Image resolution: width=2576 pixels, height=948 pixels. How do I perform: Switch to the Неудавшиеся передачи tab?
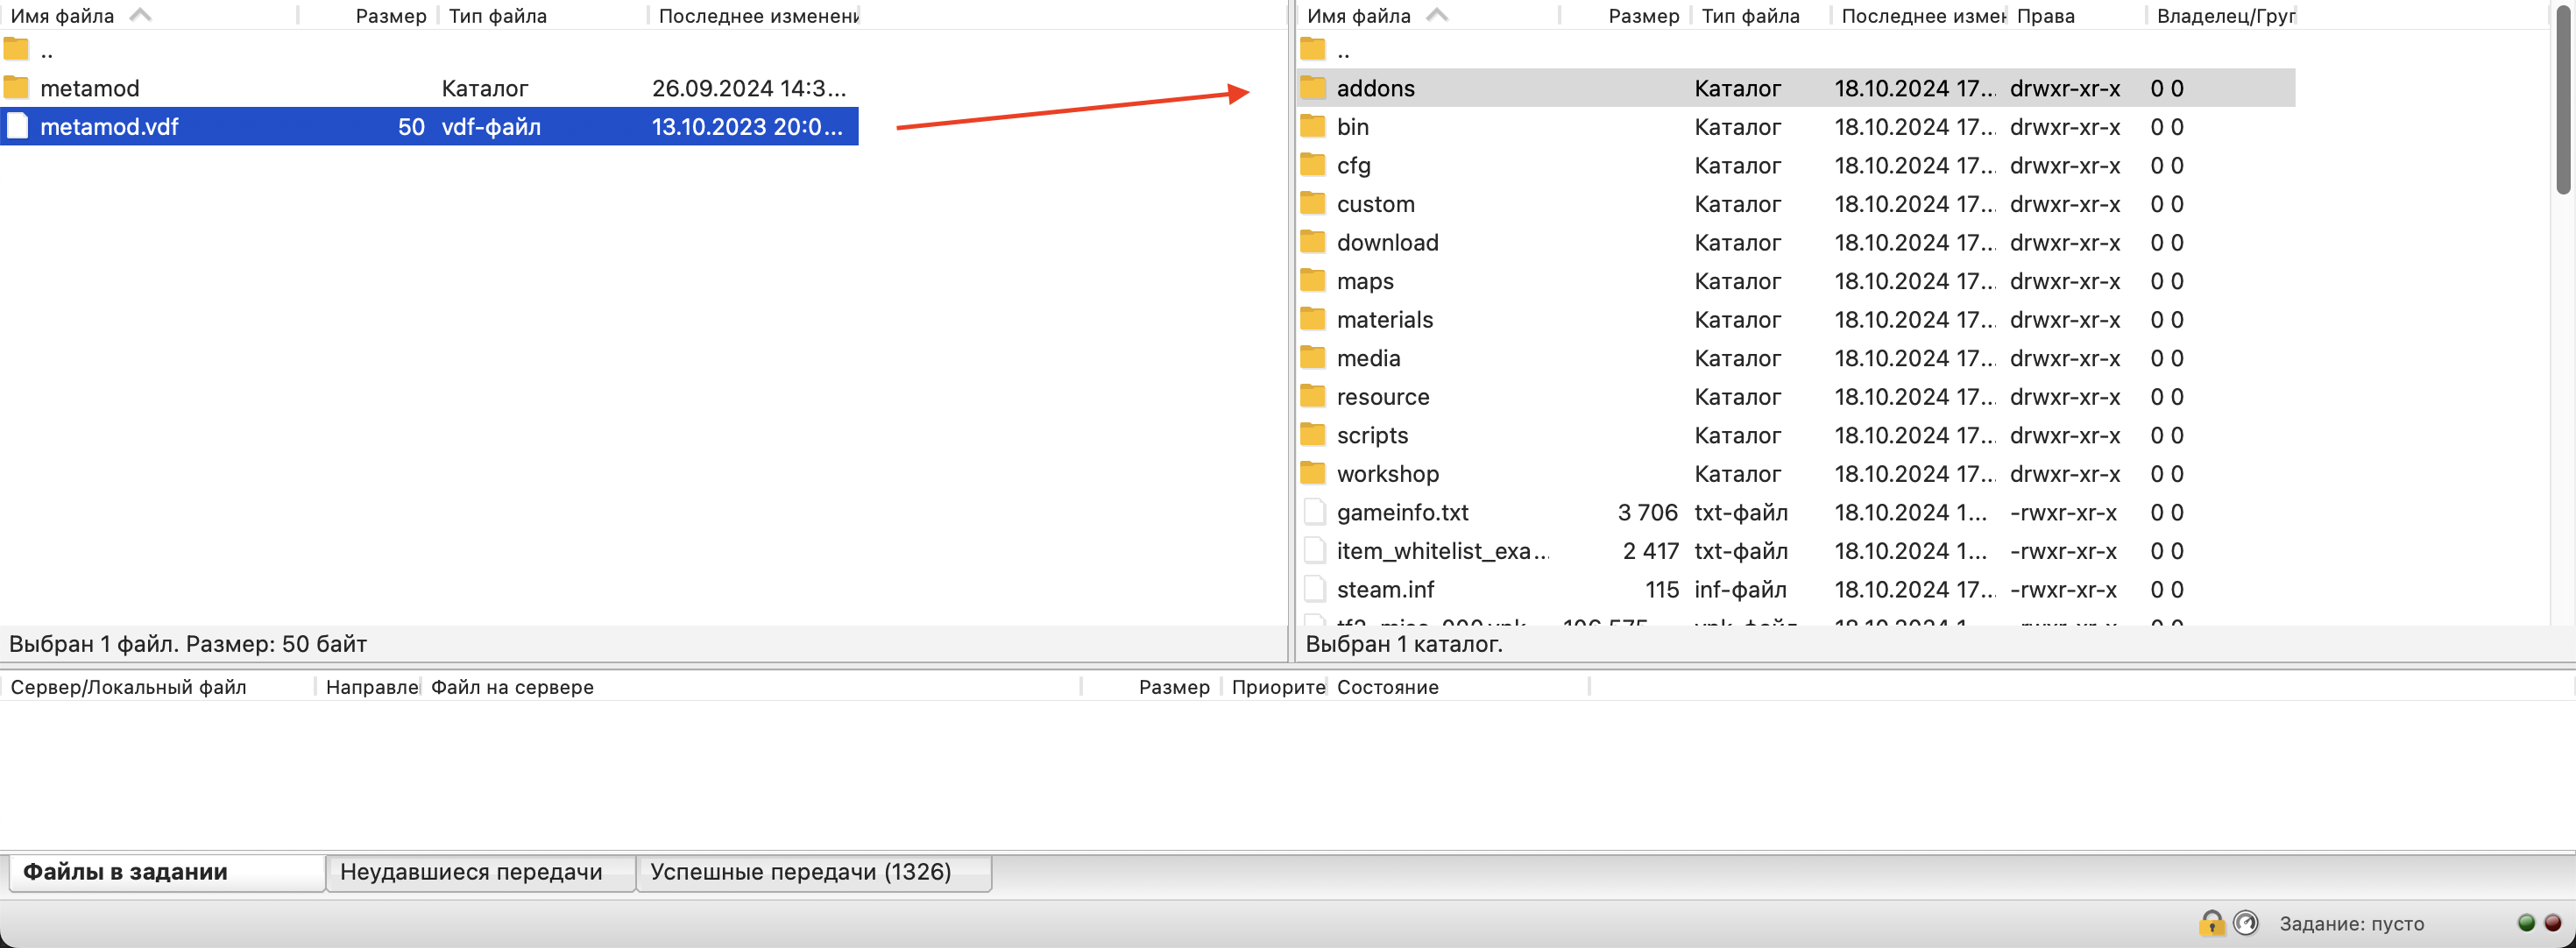471,871
